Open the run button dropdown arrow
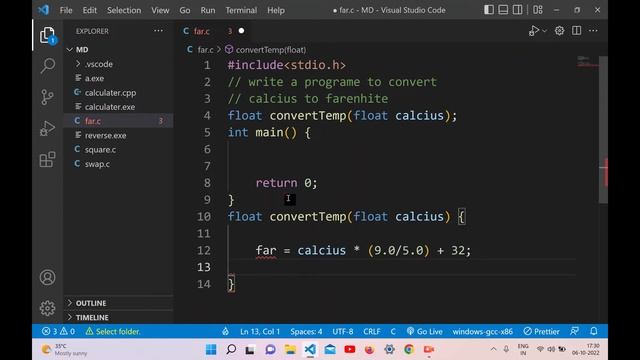 click(x=544, y=31)
